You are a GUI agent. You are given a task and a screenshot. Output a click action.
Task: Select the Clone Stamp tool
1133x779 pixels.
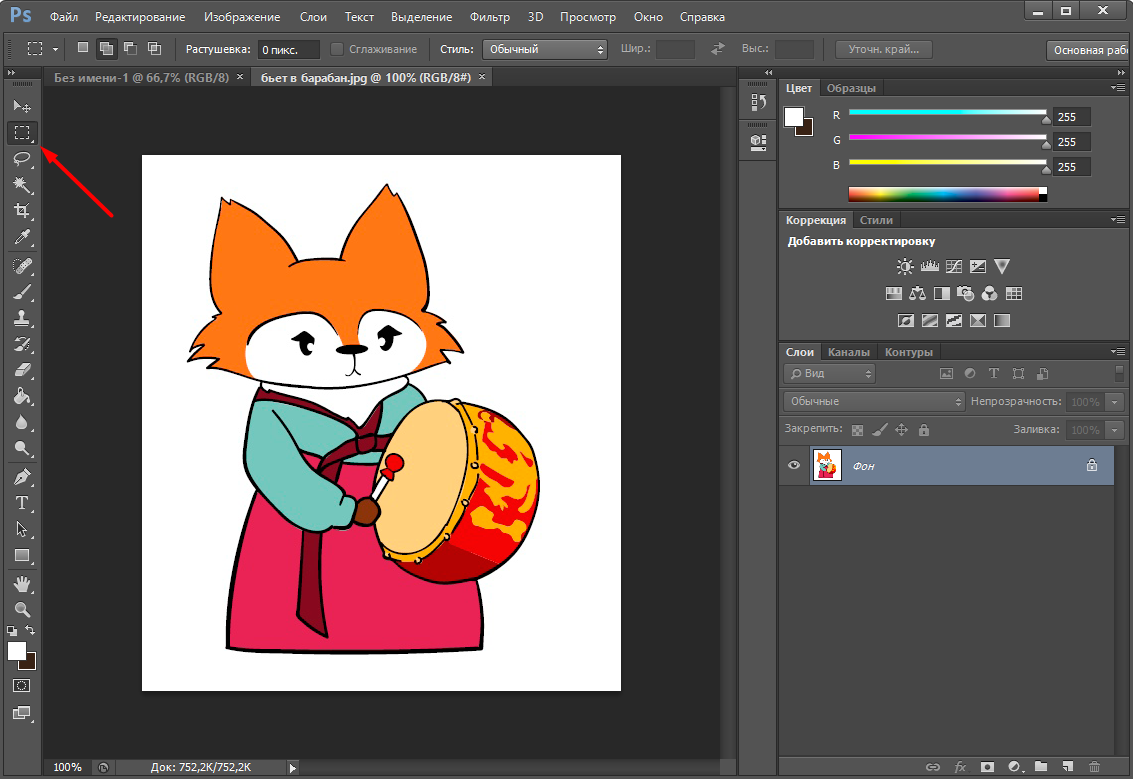22,318
